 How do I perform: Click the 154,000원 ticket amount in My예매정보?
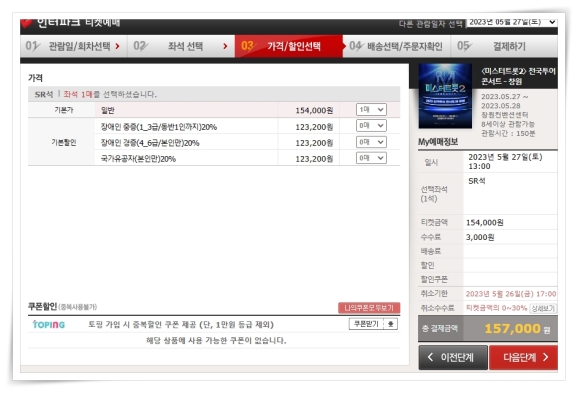coord(484,222)
